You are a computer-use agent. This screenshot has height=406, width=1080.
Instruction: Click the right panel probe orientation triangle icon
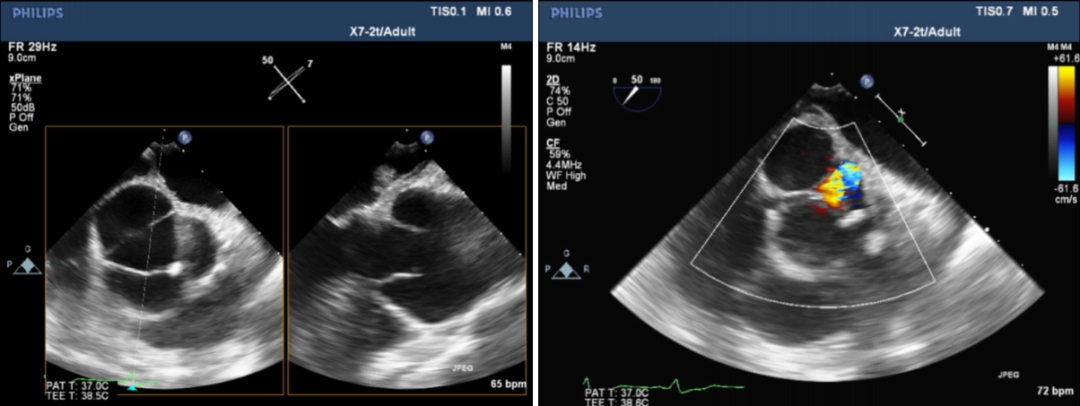[567, 270]
